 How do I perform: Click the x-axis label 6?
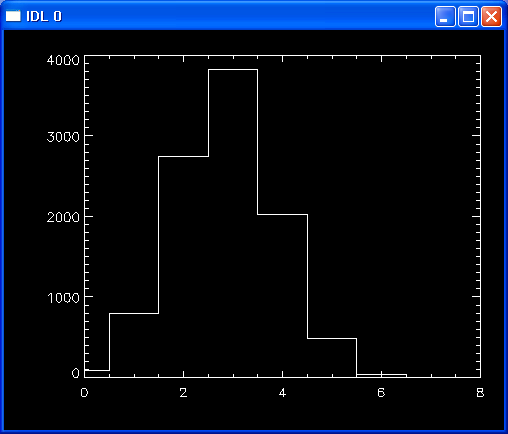point(381,393)
